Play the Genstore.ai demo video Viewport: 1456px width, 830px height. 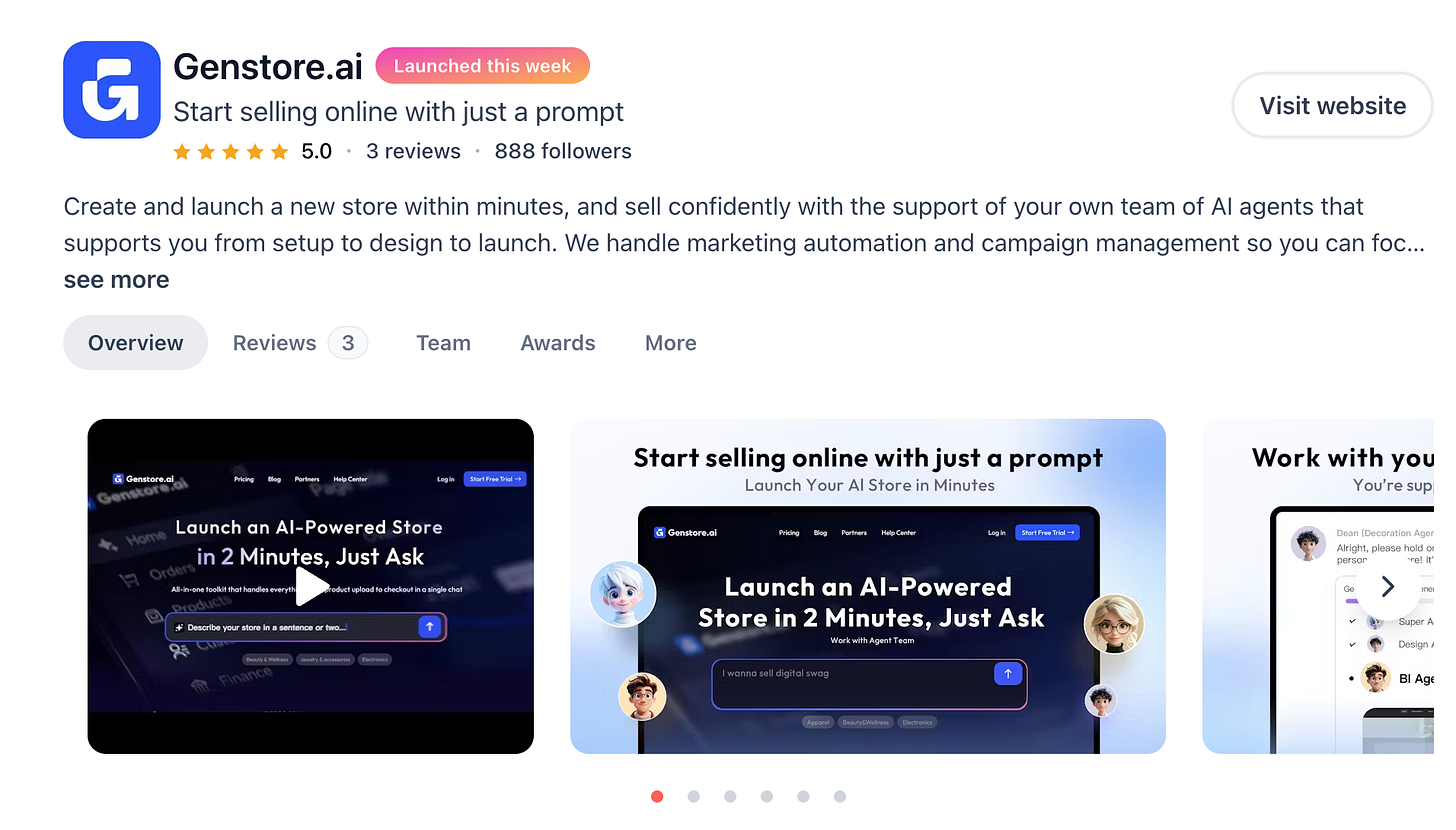pos(311,586)
